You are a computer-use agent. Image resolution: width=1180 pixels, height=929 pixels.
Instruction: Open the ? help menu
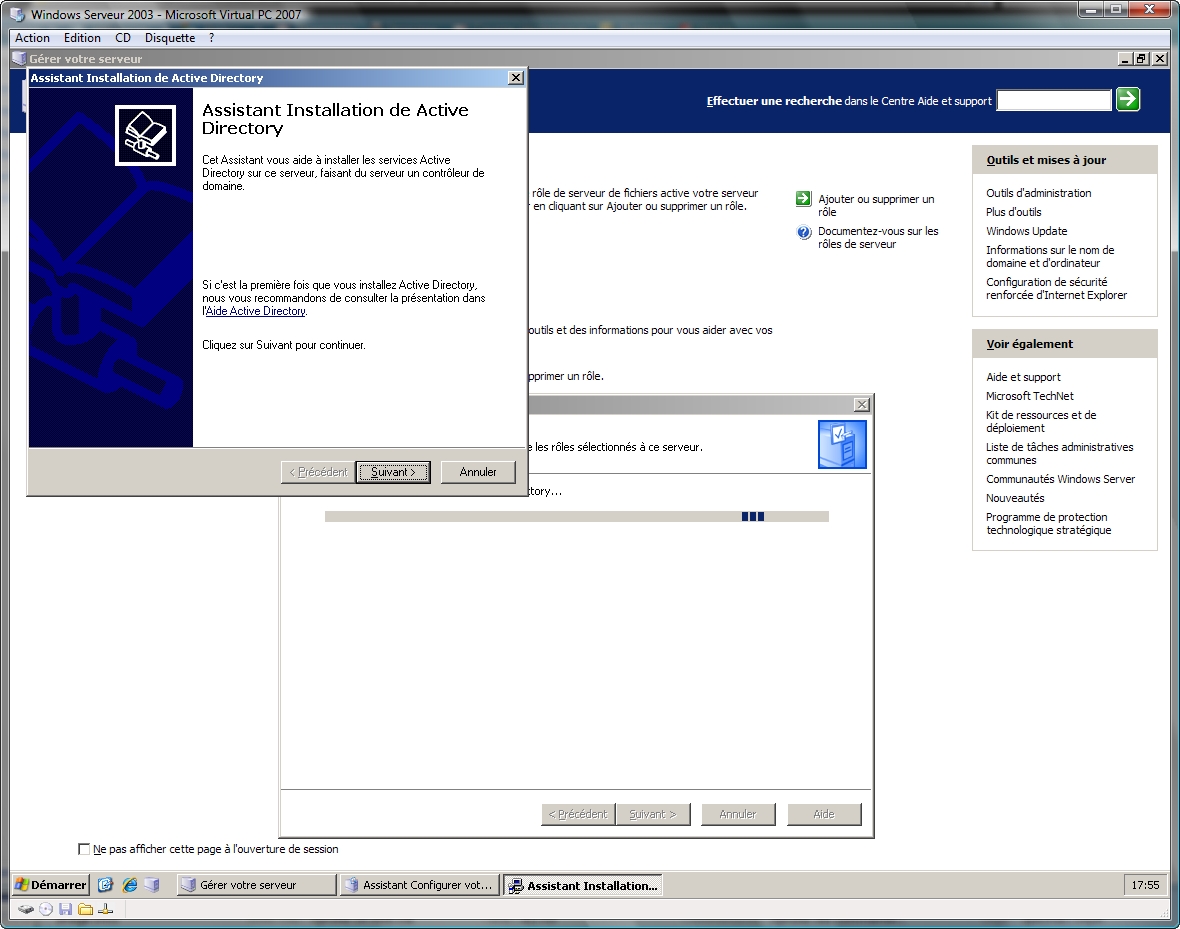pyautogui.click(x=211, y=38)
